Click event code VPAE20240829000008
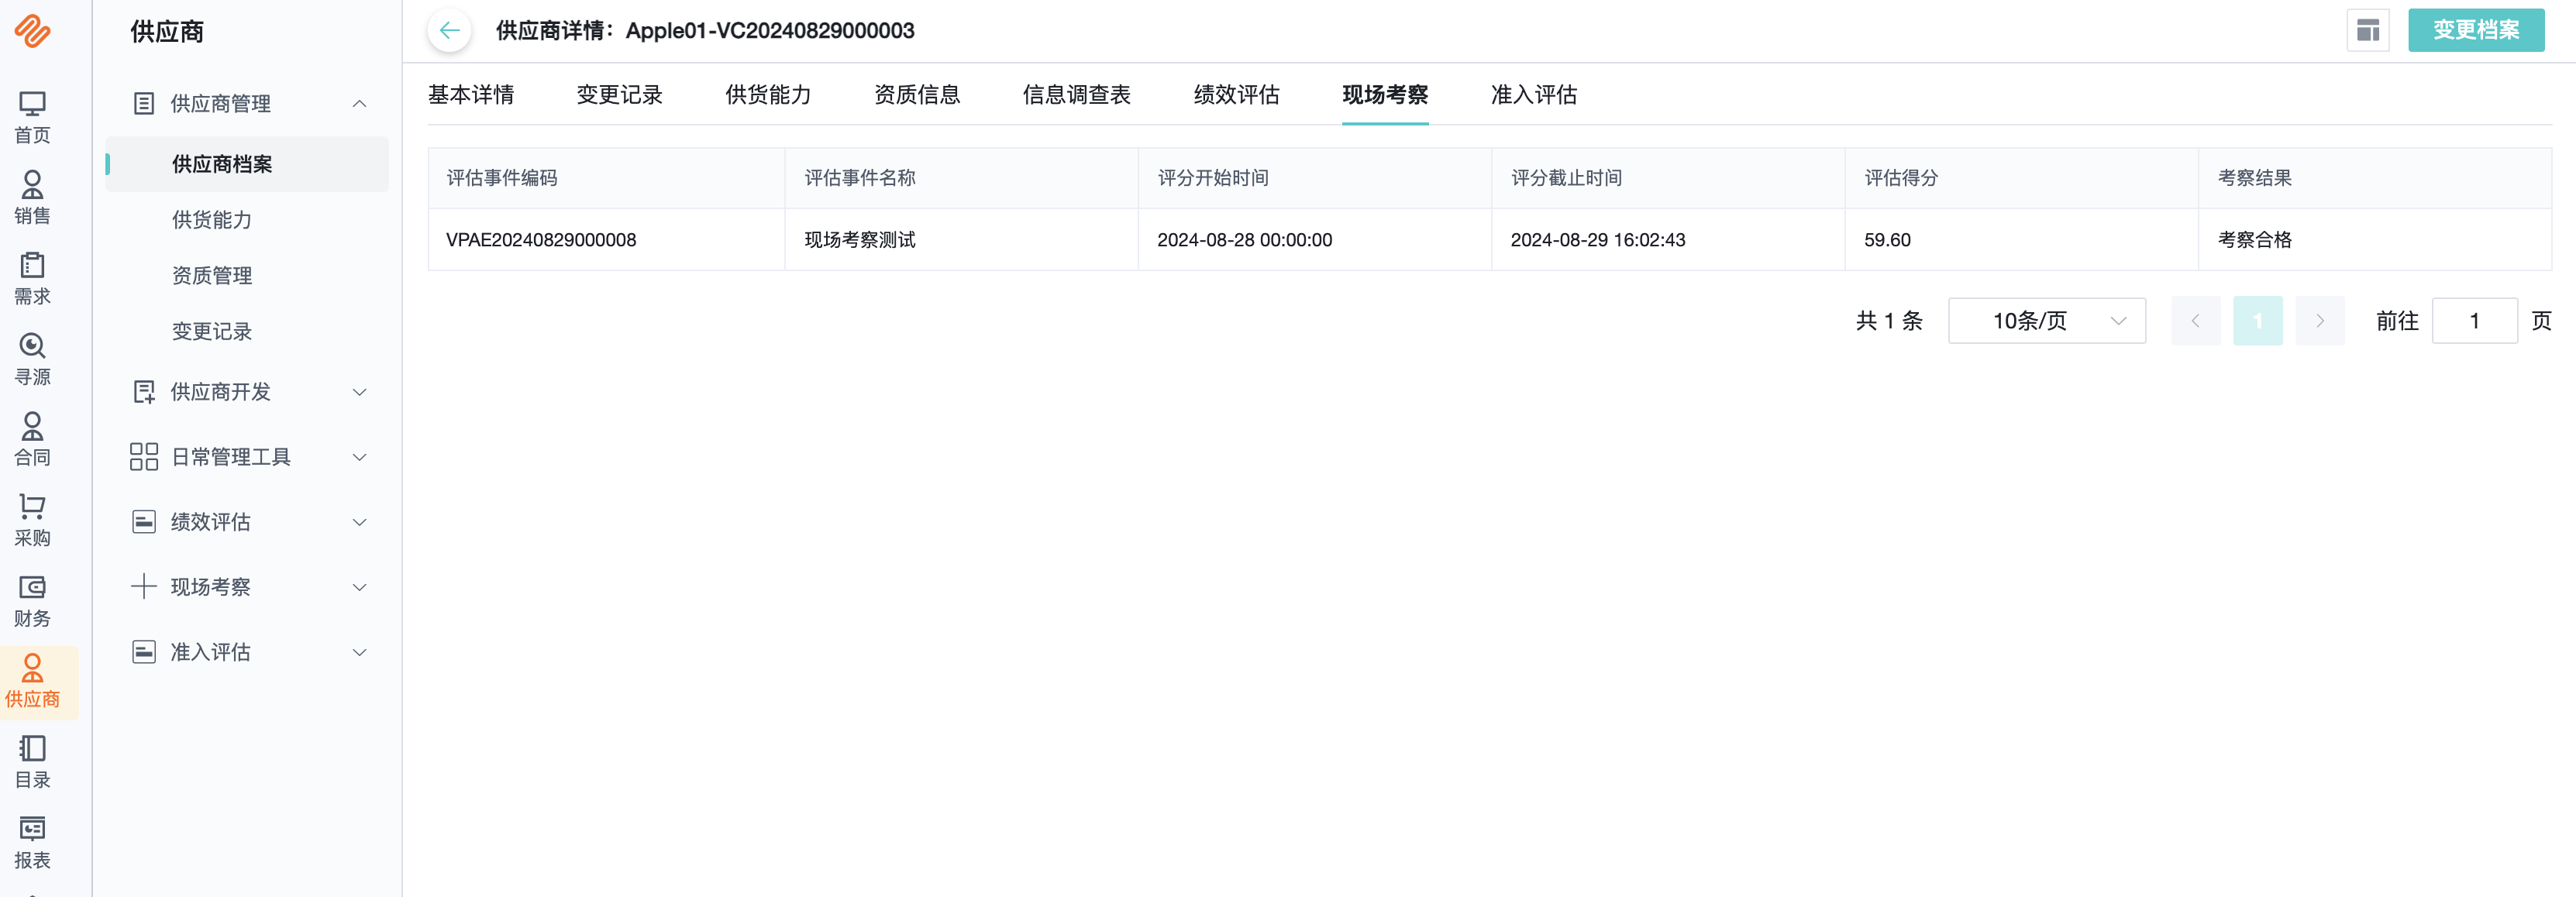This screenshot has height=897, width=2576. pyautogui.click(x=541, y=240)
